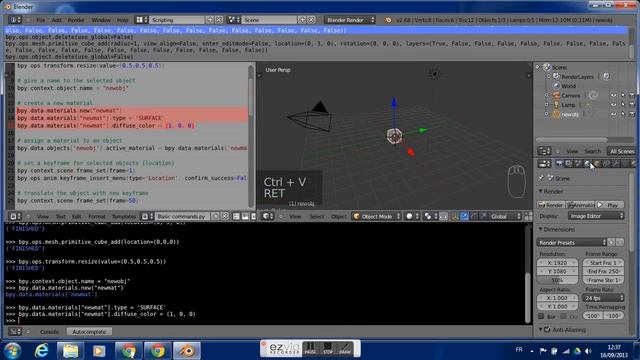The width and height of the screenshot is (640, 360).
Task: Open the Blender Render engine dropdown
Action: click(350, 20)
